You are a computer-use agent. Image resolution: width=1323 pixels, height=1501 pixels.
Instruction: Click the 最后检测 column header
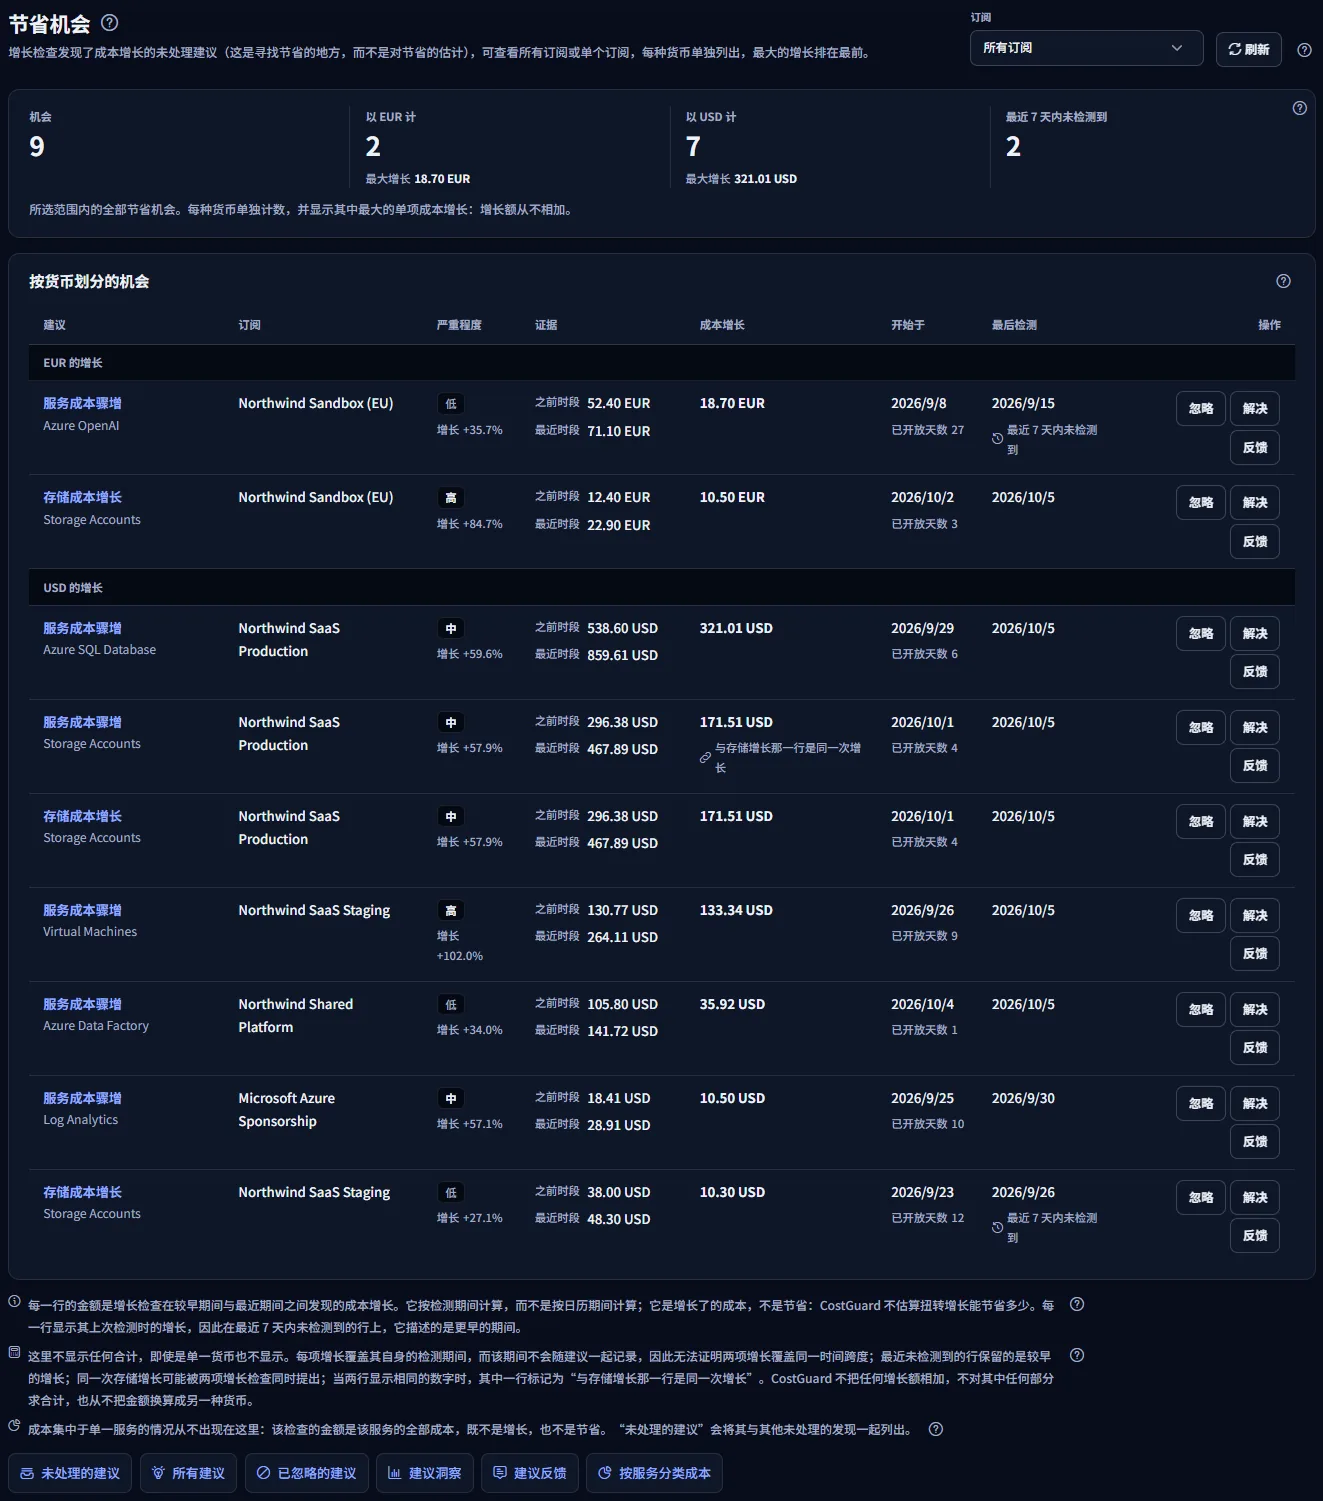pos(1014,325)
